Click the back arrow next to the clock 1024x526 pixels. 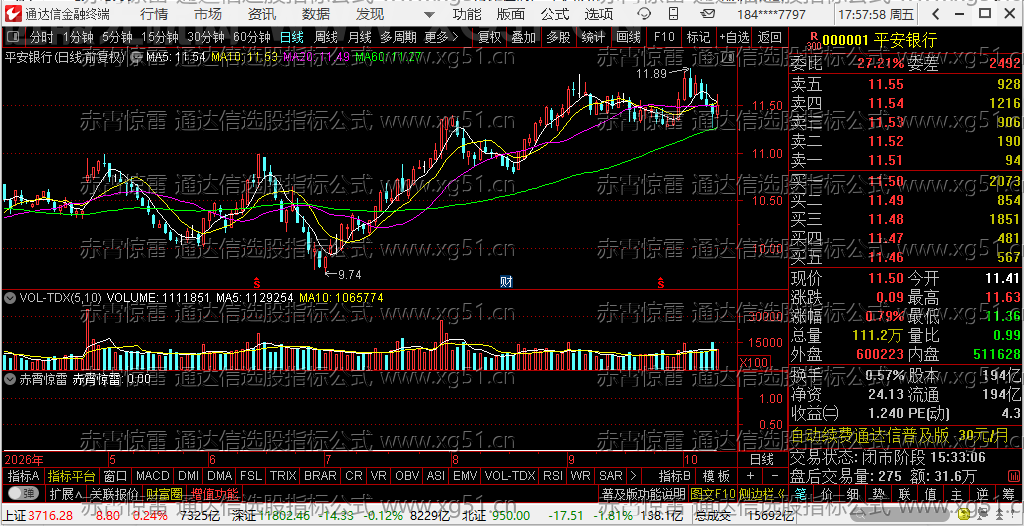(x=936, y=14)
